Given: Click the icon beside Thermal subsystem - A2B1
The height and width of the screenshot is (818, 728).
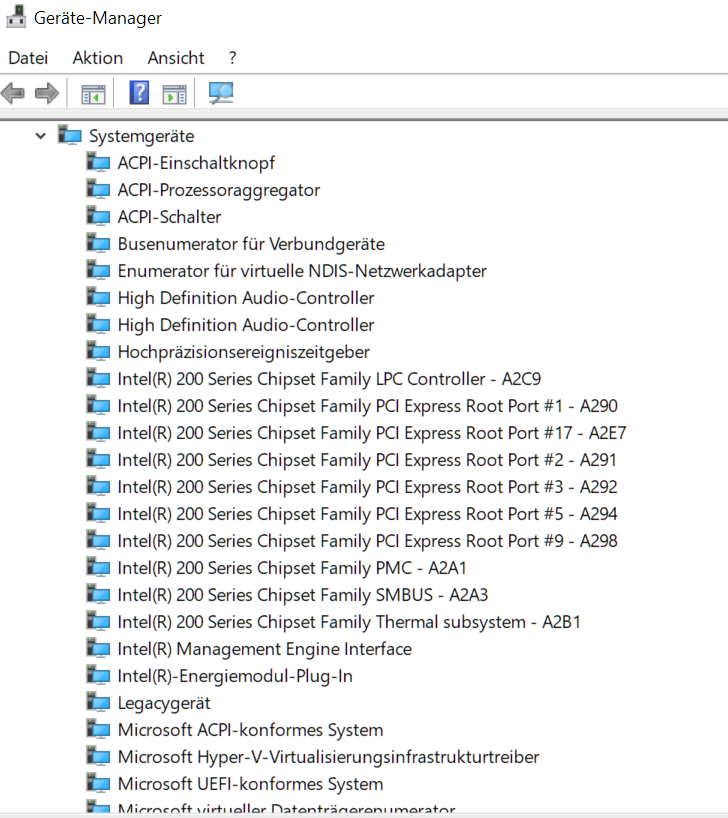Looking at the screenshot, I should point(98,622).
